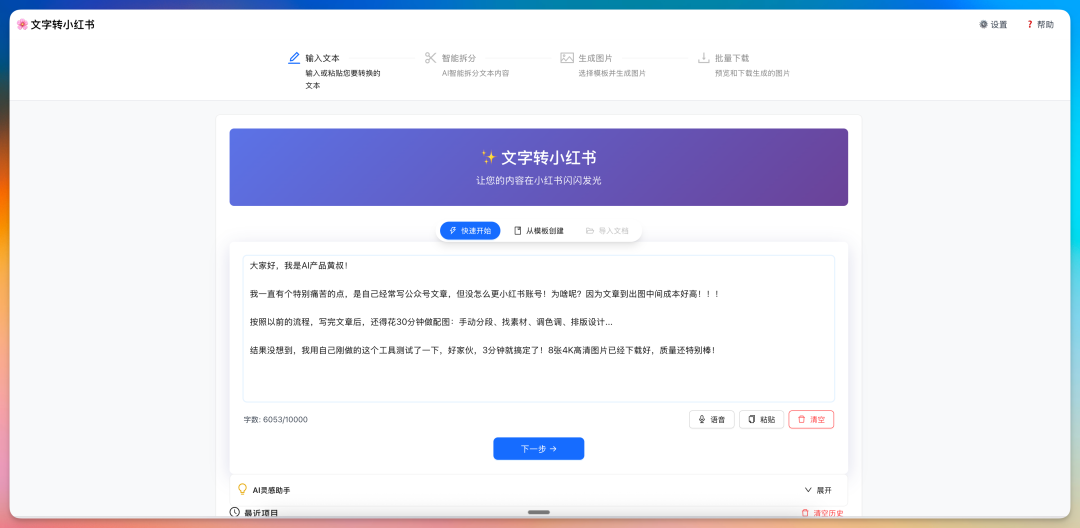Click the 预览和下载生成的图片 description
The height and width of the screenshot is (528, 1080).
pos(753,73)
